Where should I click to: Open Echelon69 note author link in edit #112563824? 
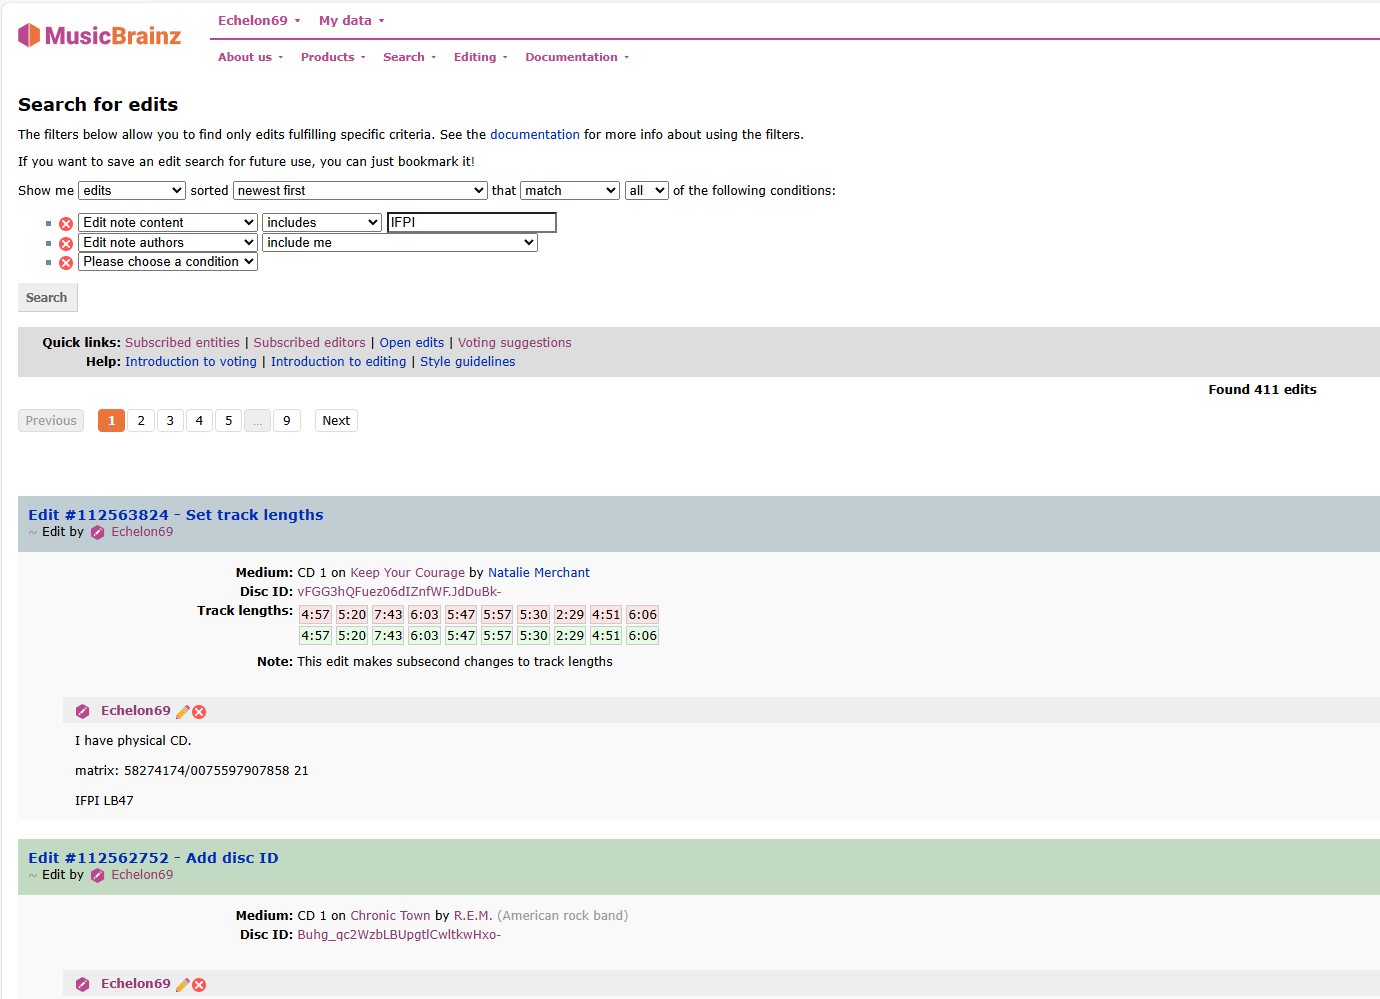click(136, 711)
